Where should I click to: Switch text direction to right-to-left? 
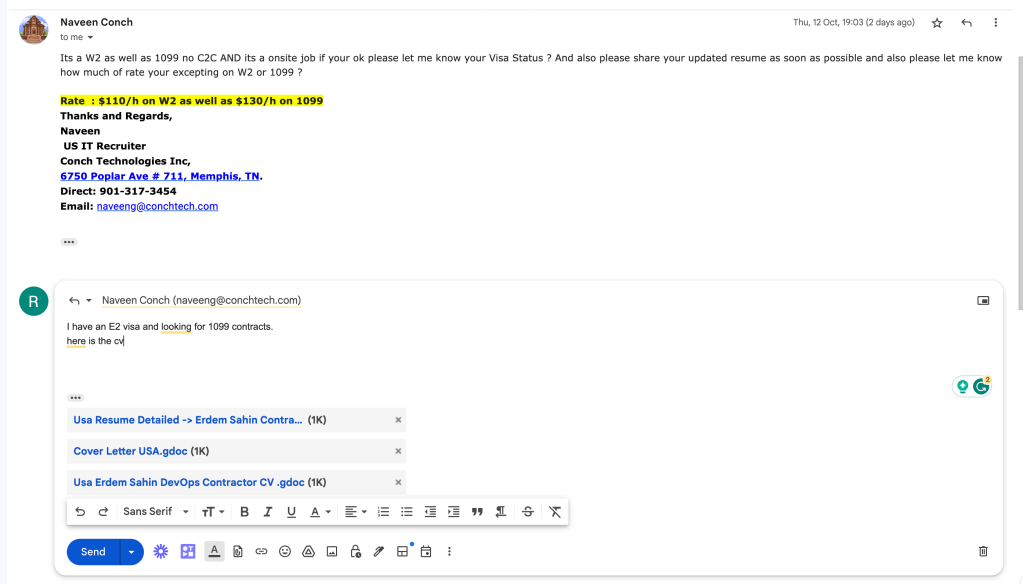coord(500,512)
